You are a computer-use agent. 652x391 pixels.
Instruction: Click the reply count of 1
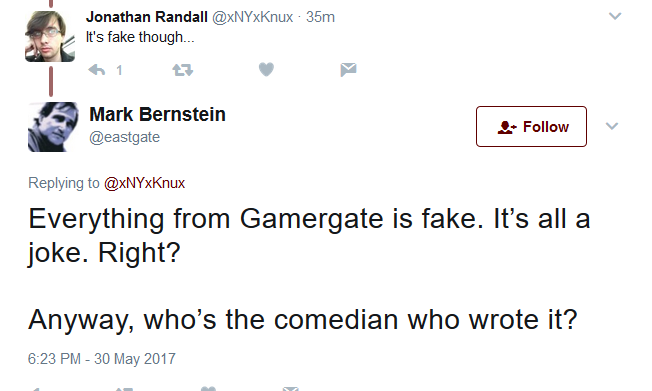click(x=119, y=70)
